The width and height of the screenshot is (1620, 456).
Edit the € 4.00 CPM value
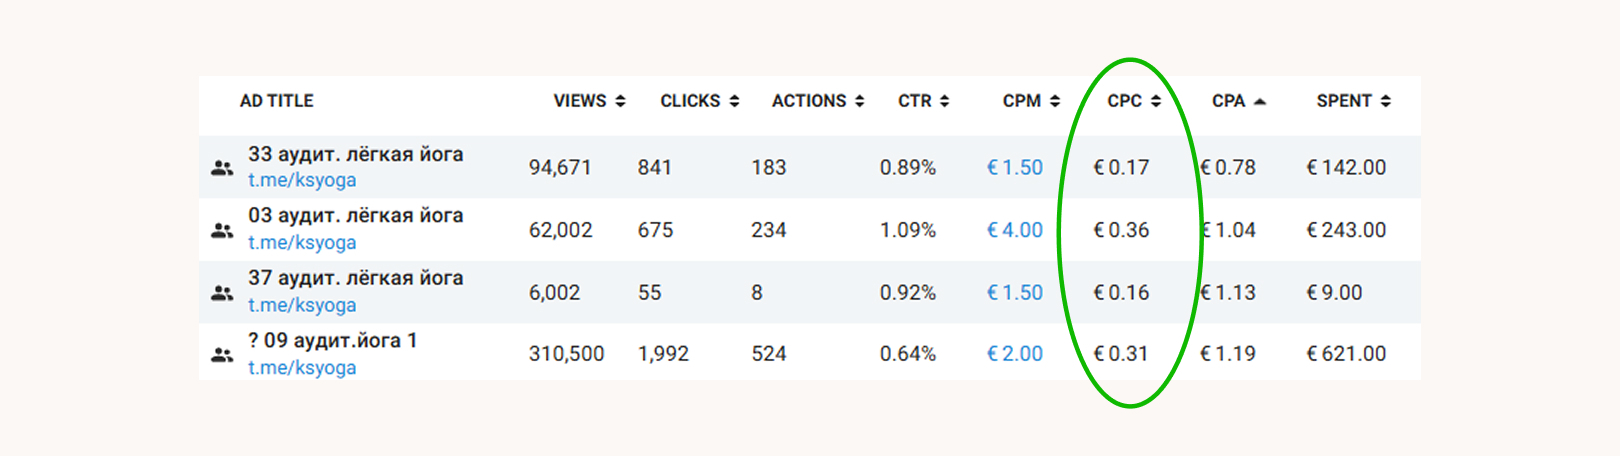point(1015,230)
